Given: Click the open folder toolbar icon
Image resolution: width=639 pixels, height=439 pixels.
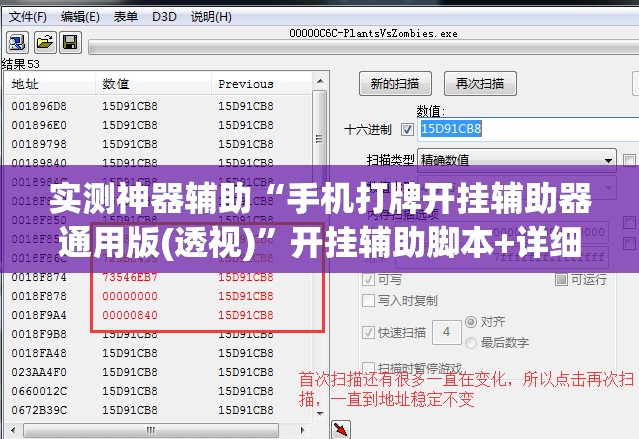Looking at the screenshot, I should click(44, 42).
